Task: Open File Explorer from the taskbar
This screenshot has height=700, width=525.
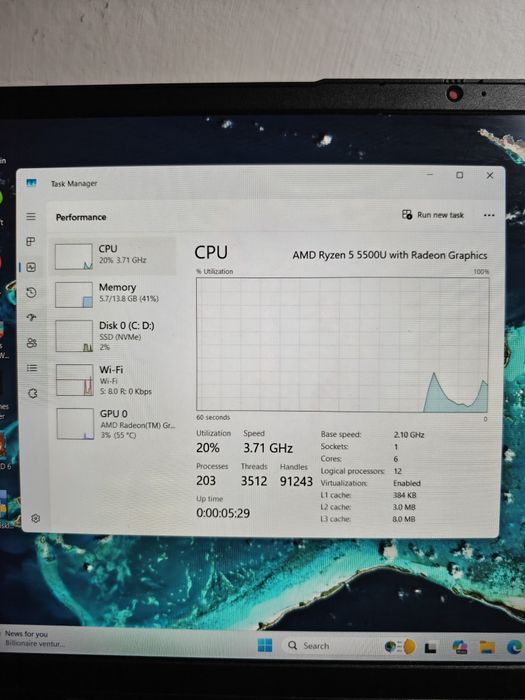Action: 487,647
